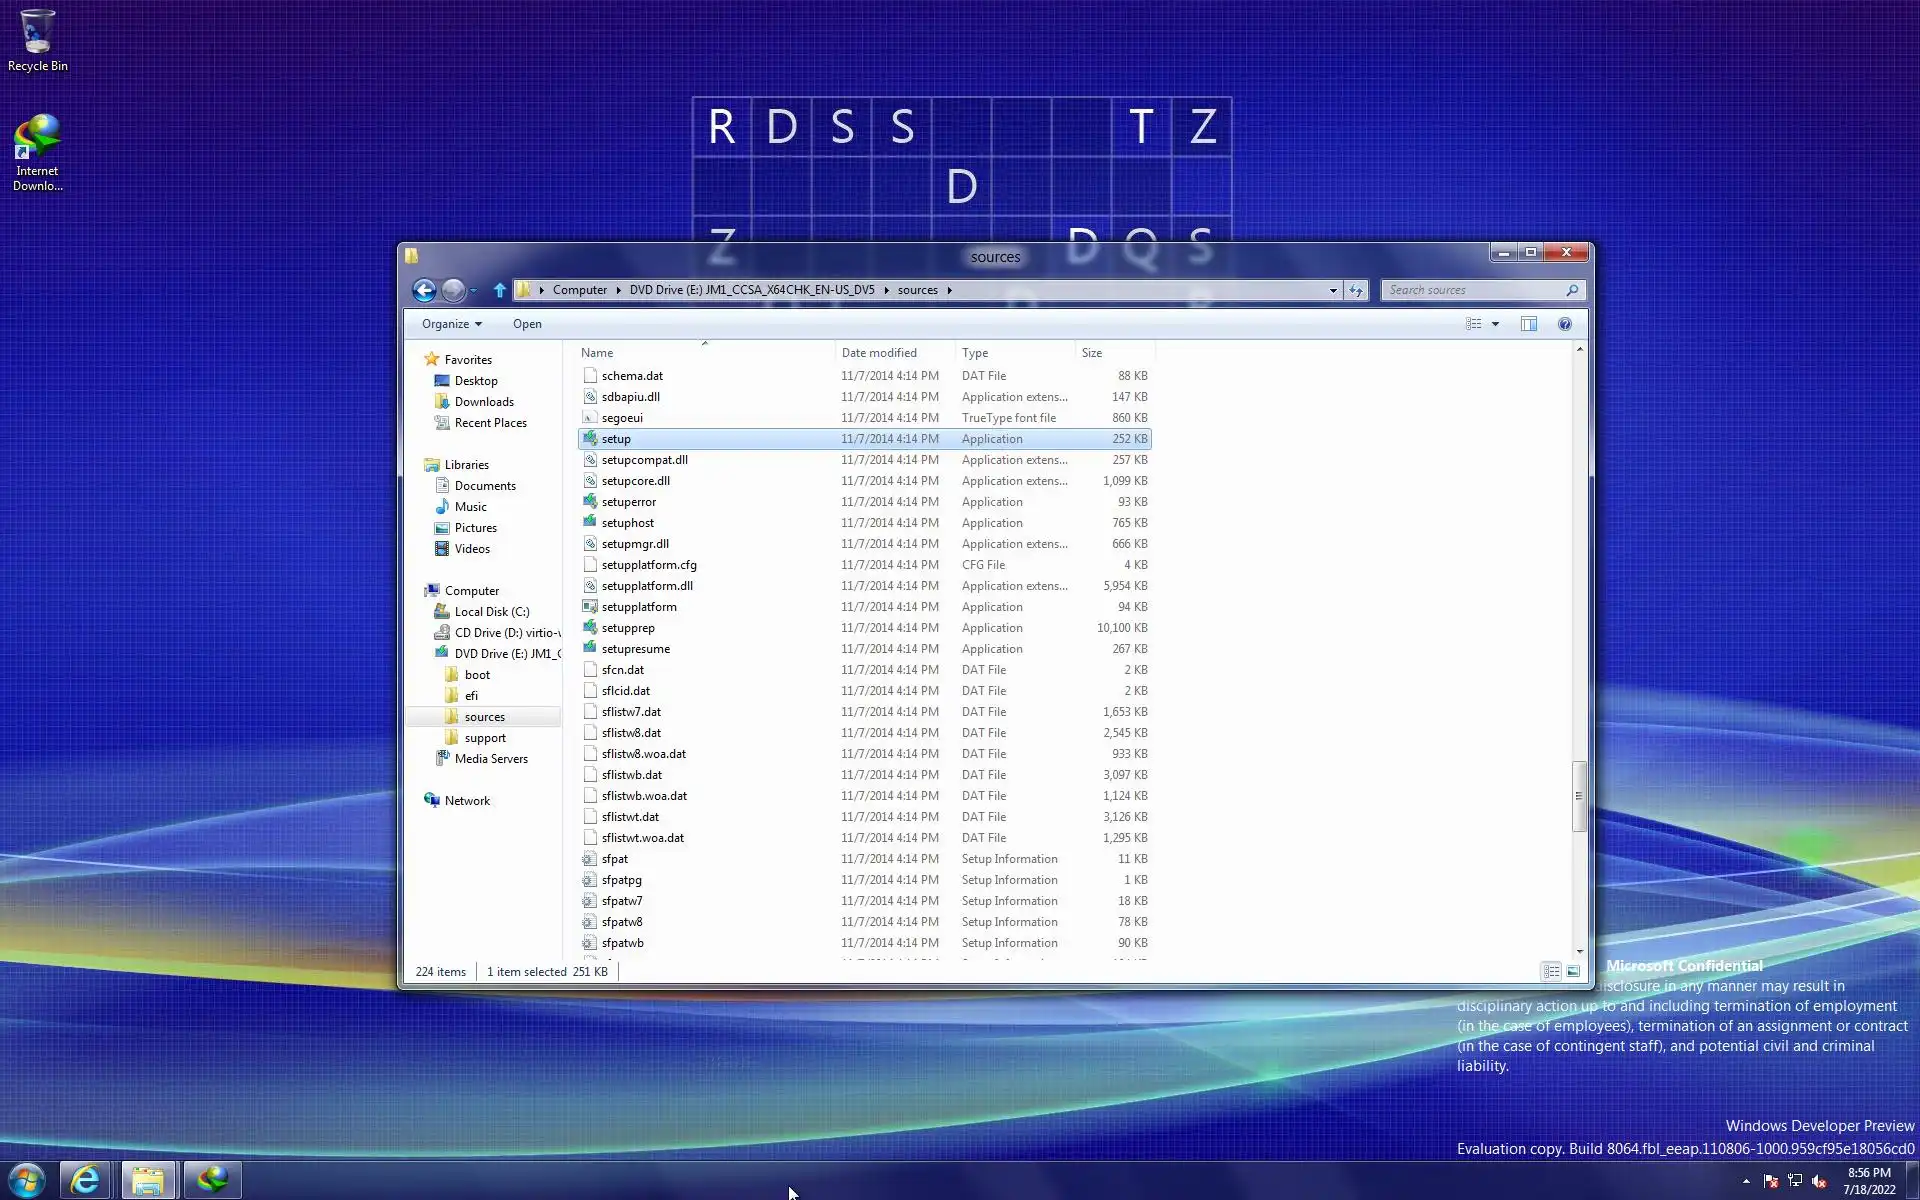Click the refresh button beside the address bar
Viewport: 1920px width, 1200px height.
click(x=1356, y=290)
